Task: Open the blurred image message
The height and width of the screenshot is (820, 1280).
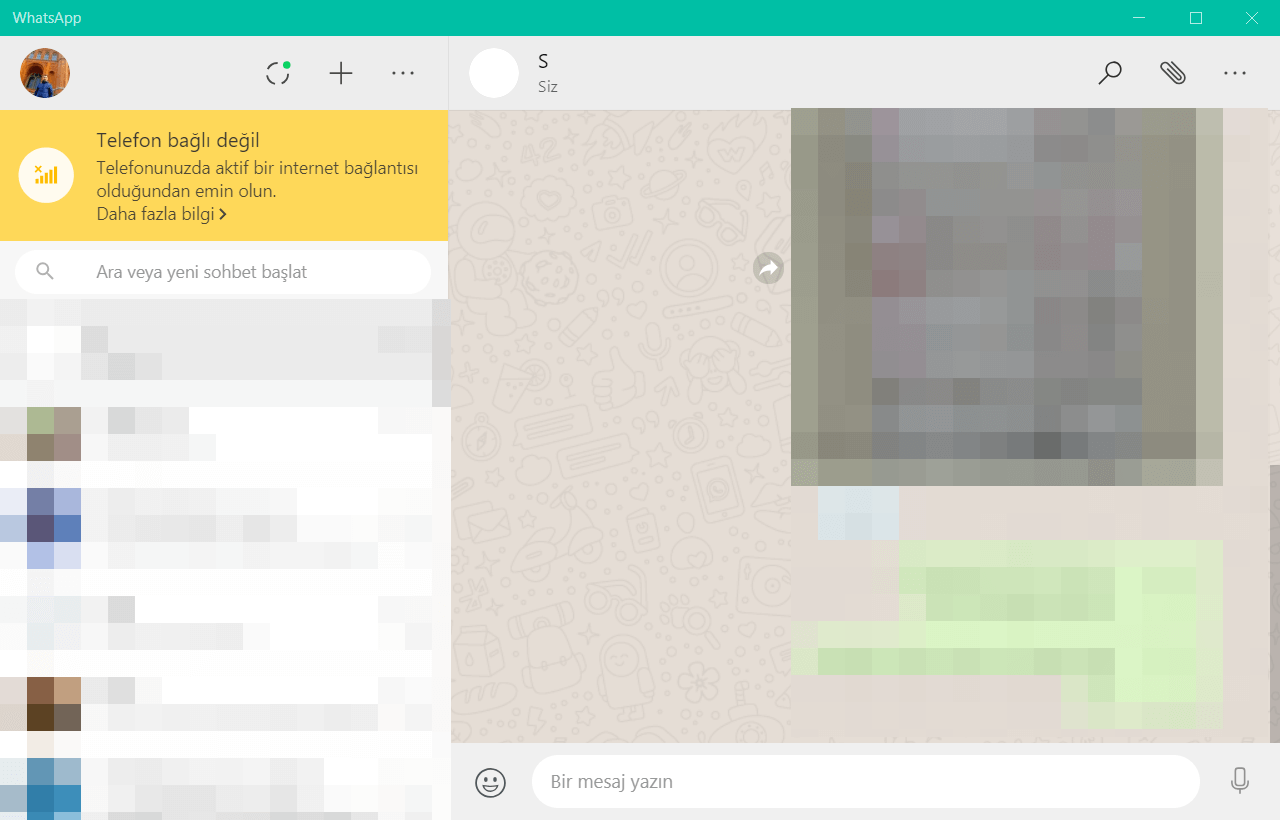Action: coord(1006,297)
